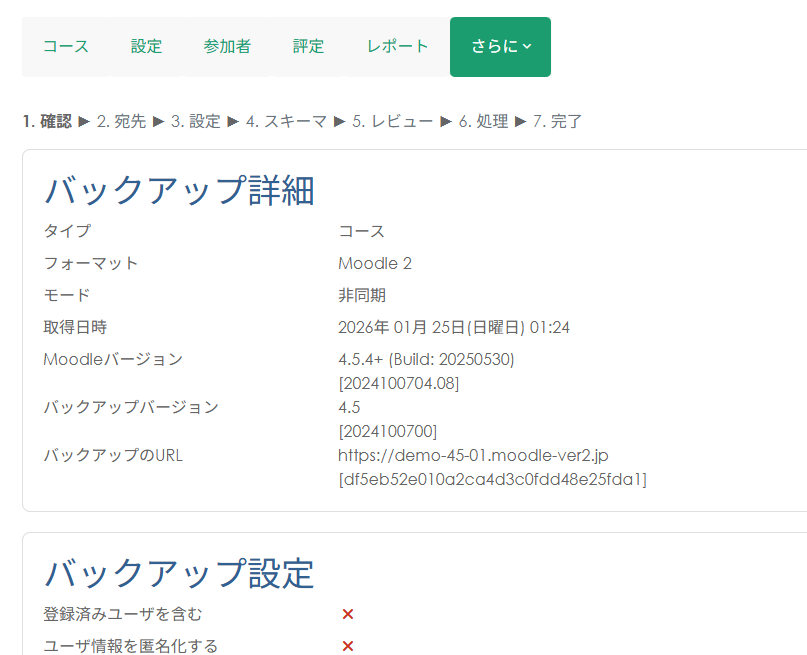Click the arrow between 確認 and 宛先
This screenshot has width=807, height=655.
coord(84,122)
